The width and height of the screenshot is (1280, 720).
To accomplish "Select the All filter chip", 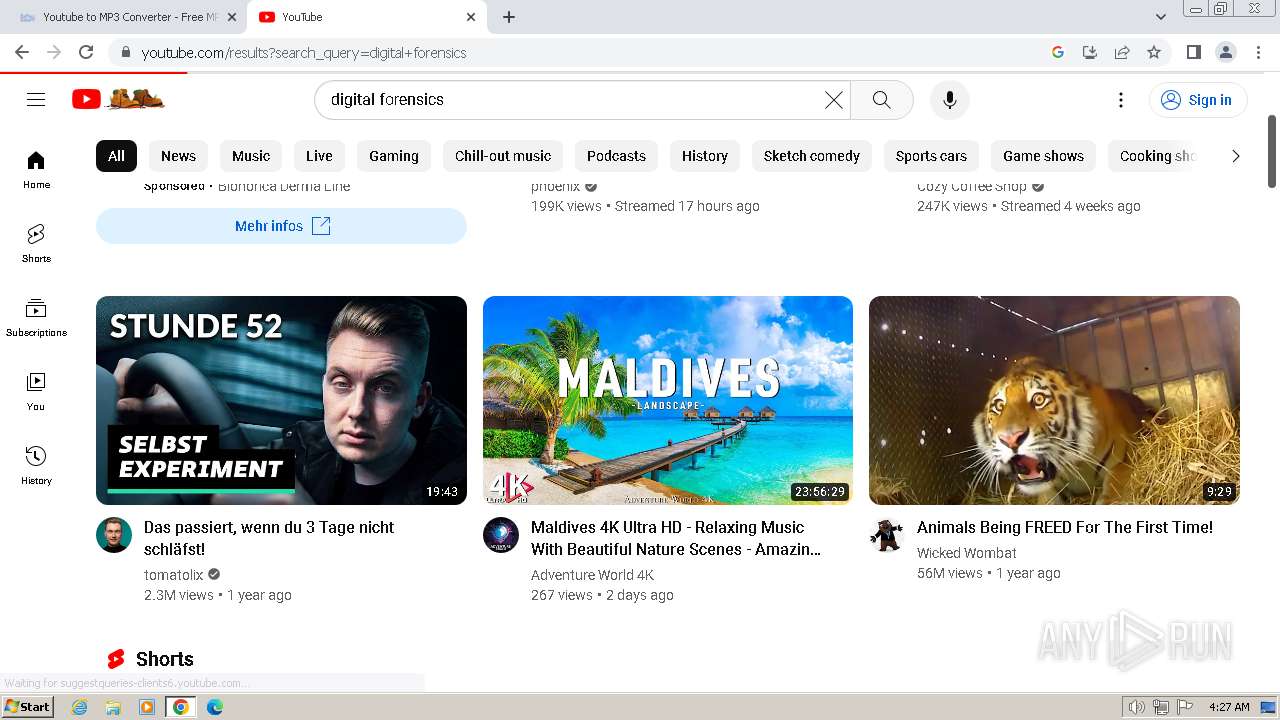I will [116, 156].
